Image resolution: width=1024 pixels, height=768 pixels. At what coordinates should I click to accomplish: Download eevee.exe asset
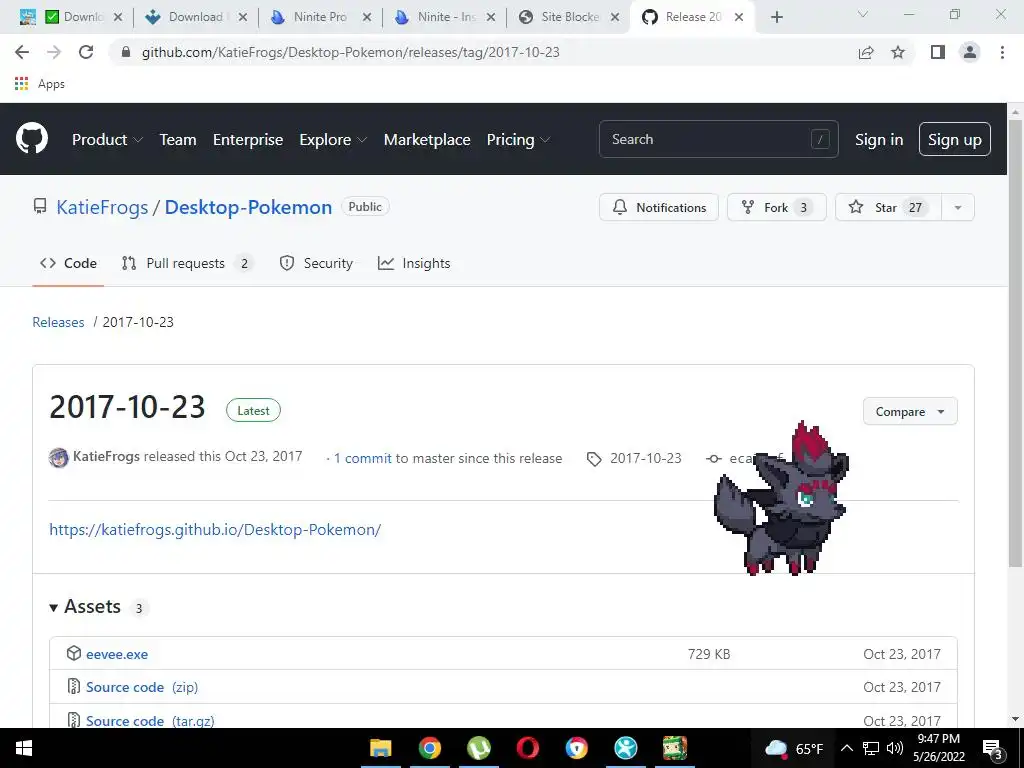coord(117,654)
